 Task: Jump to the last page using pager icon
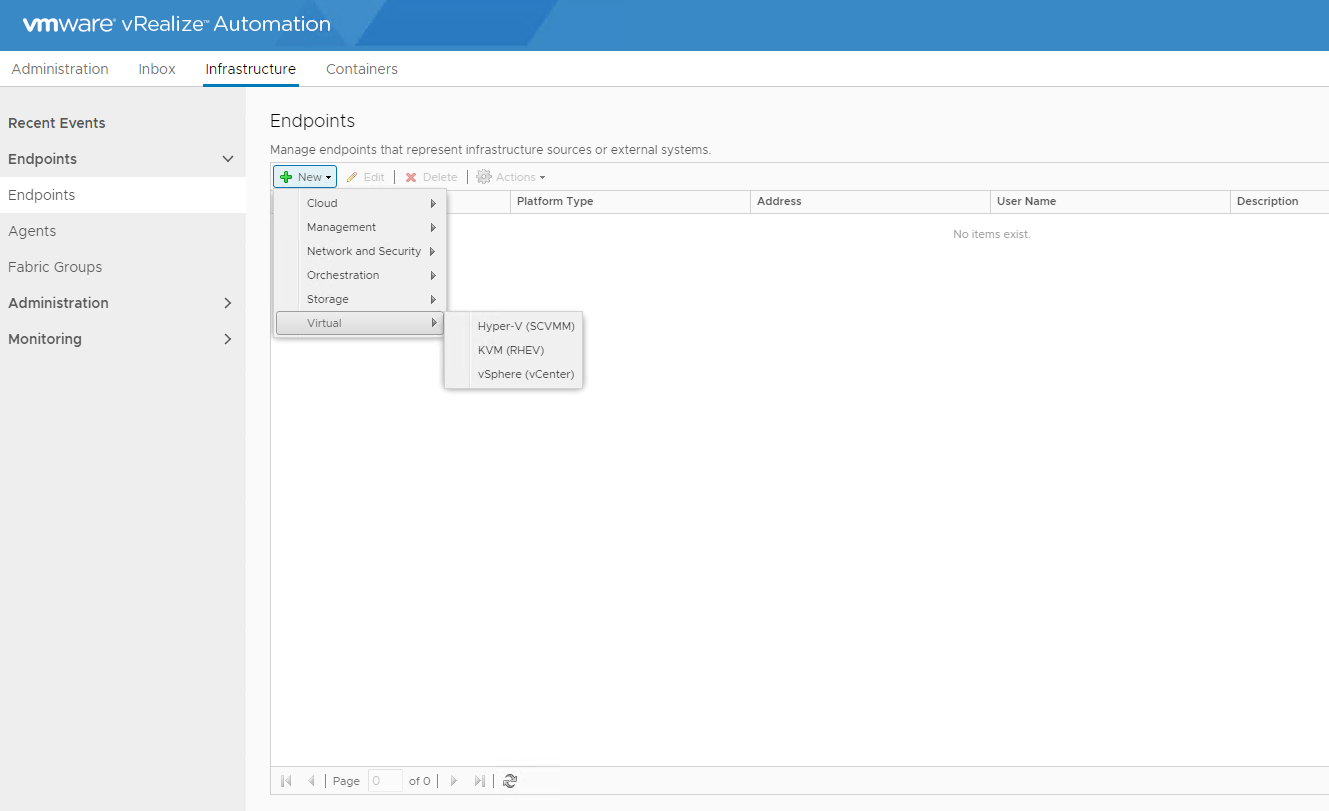pos(480,781)
